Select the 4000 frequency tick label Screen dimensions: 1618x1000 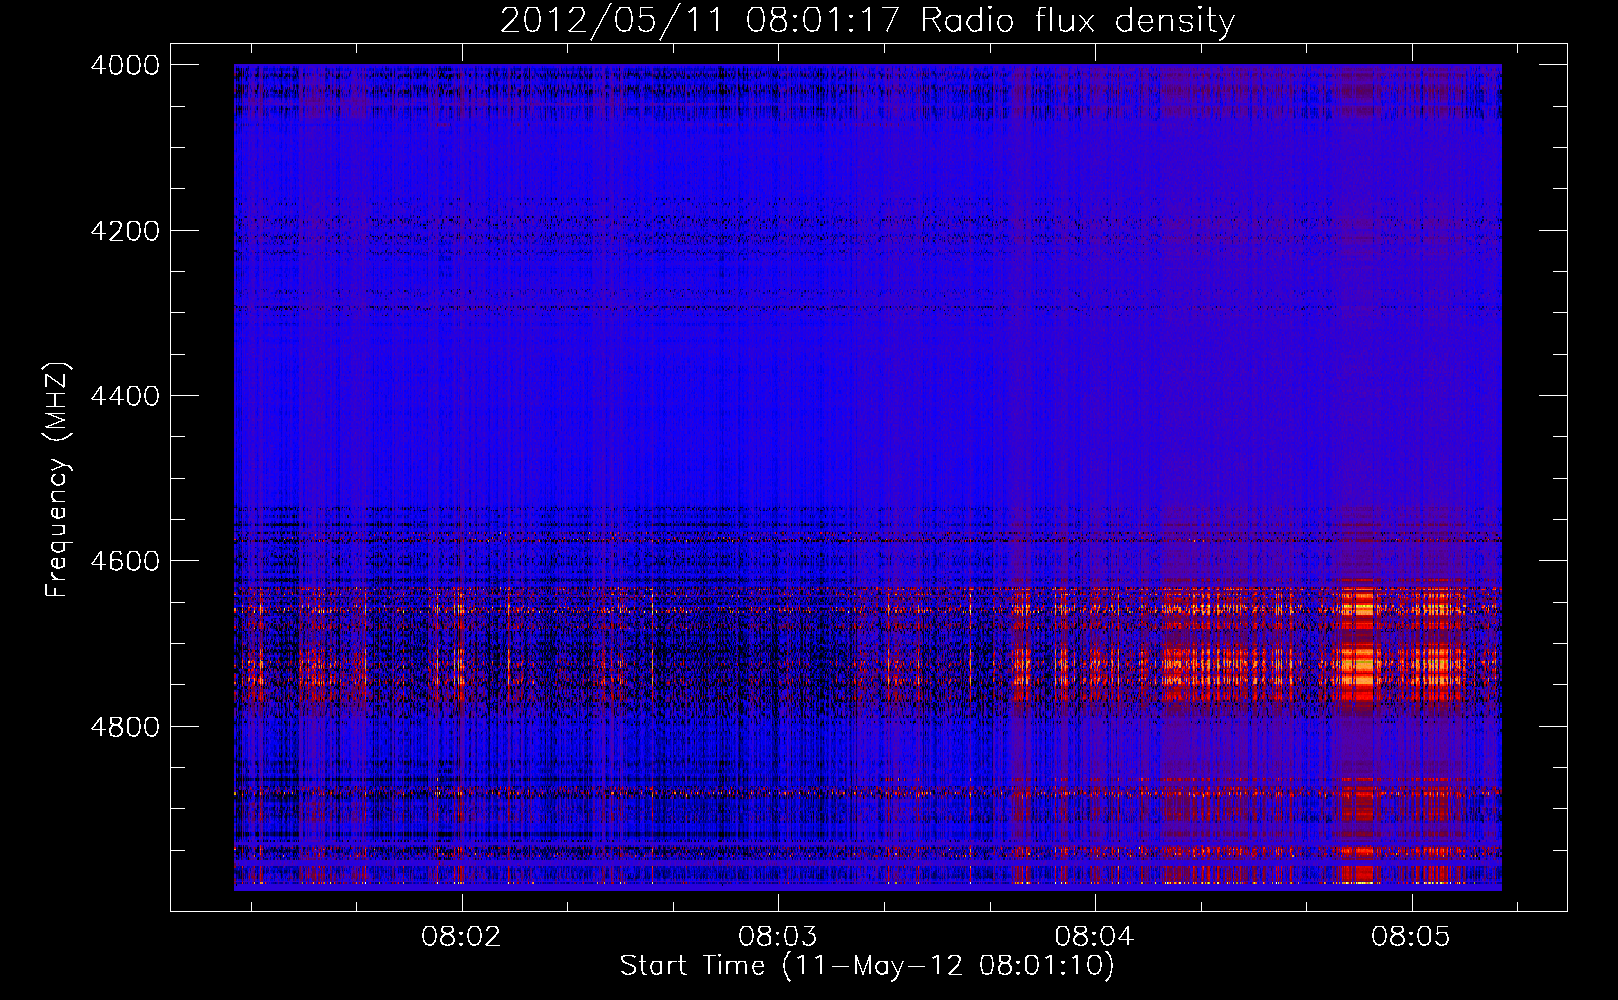click(x=125, y=65)
